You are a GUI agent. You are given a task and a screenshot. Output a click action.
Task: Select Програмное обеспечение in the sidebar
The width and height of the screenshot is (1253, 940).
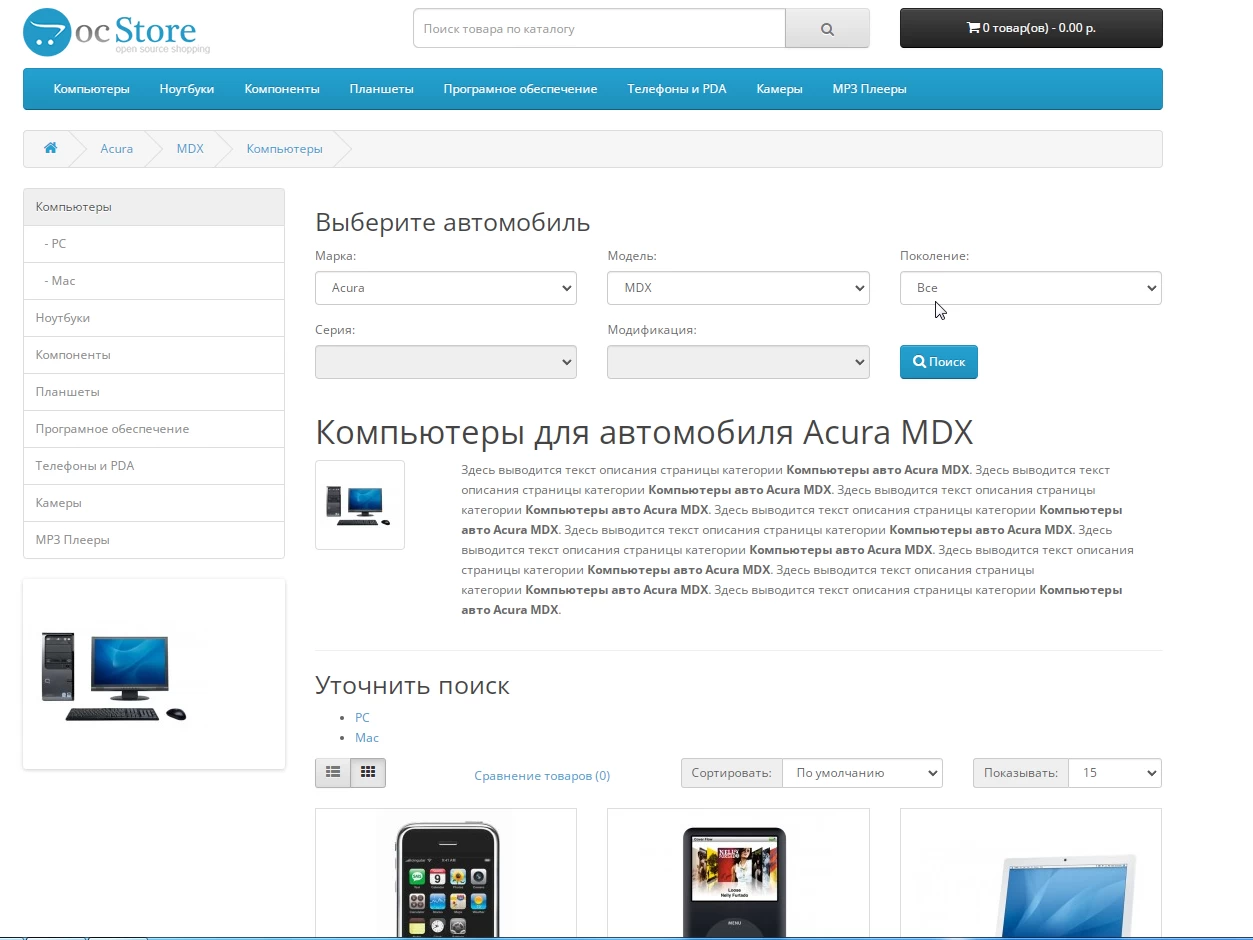click(x=154, y=429)
